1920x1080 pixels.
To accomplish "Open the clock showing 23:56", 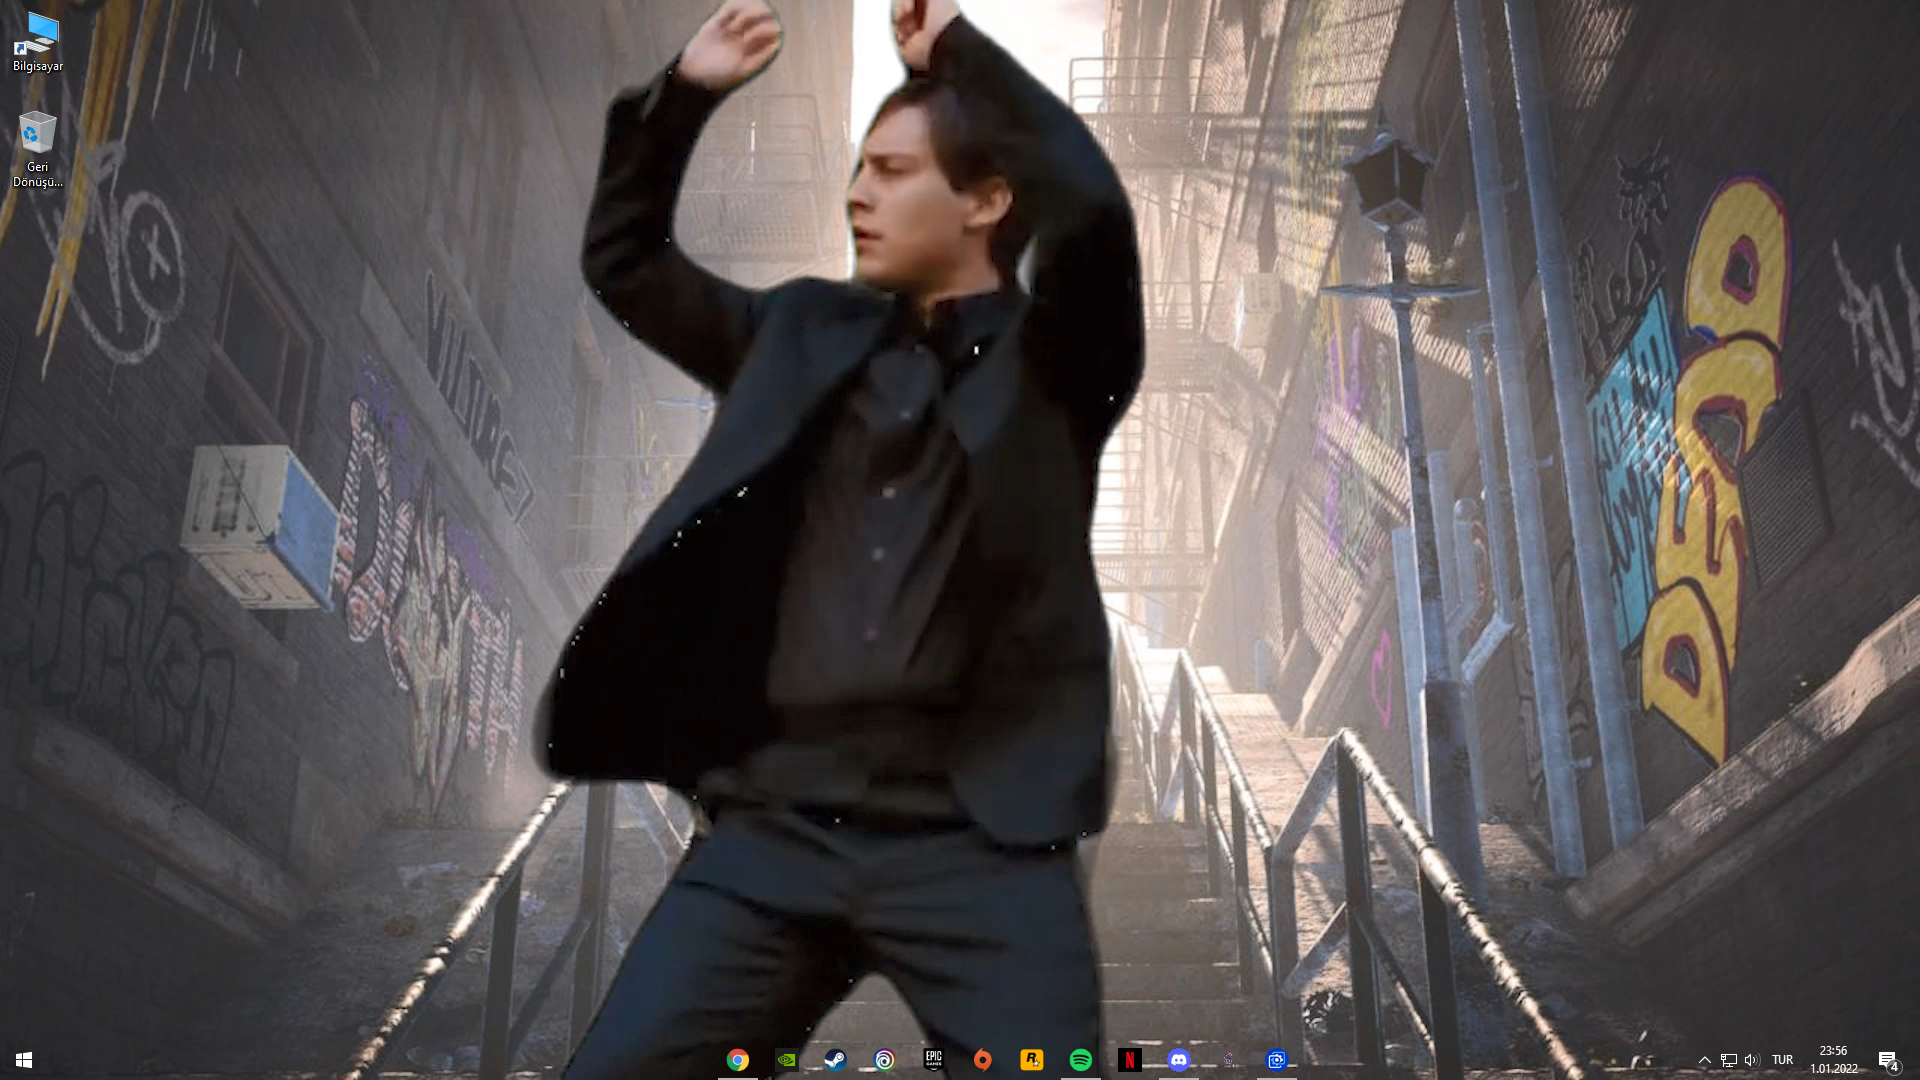I will [x=1833, y=1059].
